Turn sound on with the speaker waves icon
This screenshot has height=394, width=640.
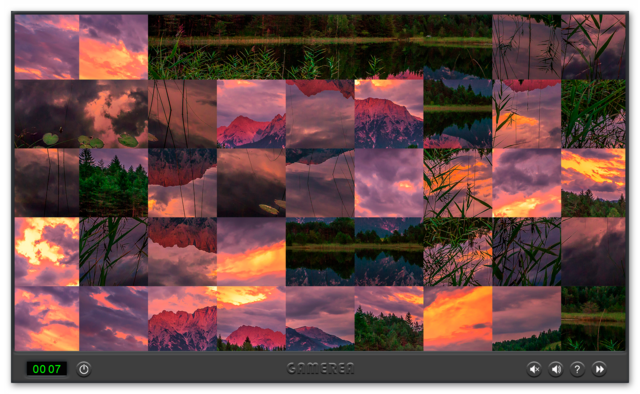click(556, 369)
